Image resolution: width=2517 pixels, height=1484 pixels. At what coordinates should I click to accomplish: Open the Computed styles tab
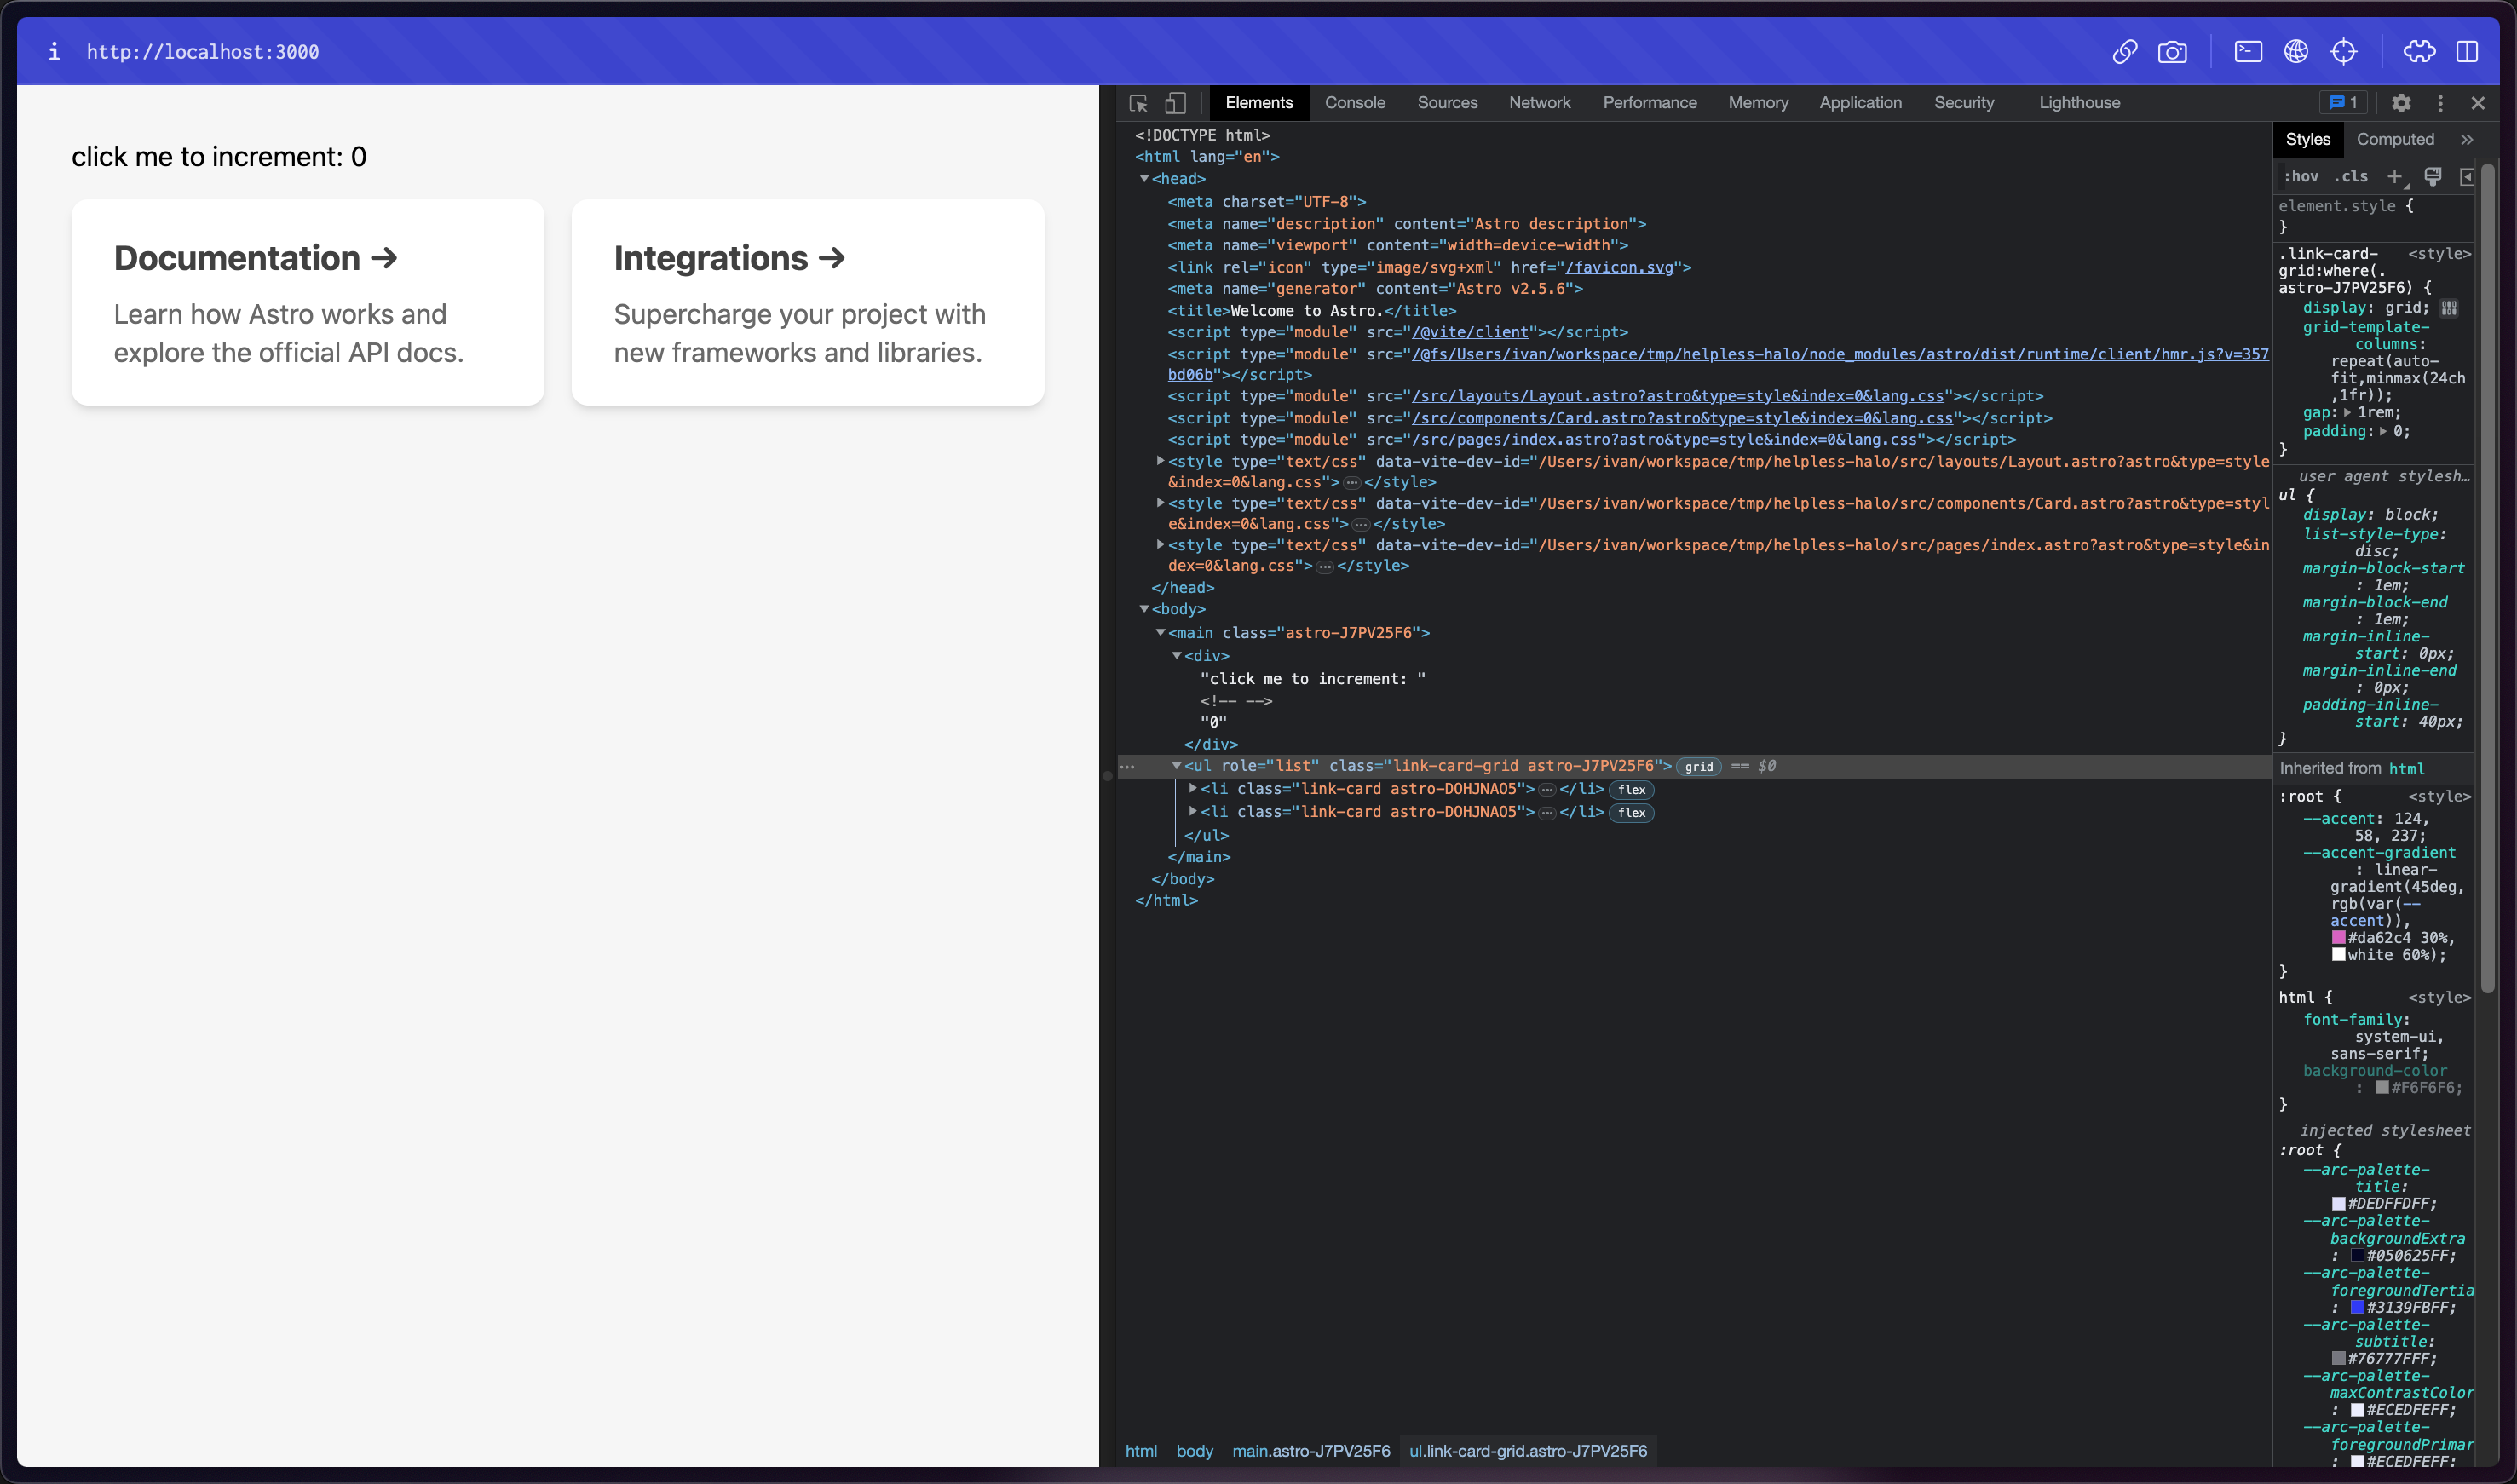[x=2394, y=140]
